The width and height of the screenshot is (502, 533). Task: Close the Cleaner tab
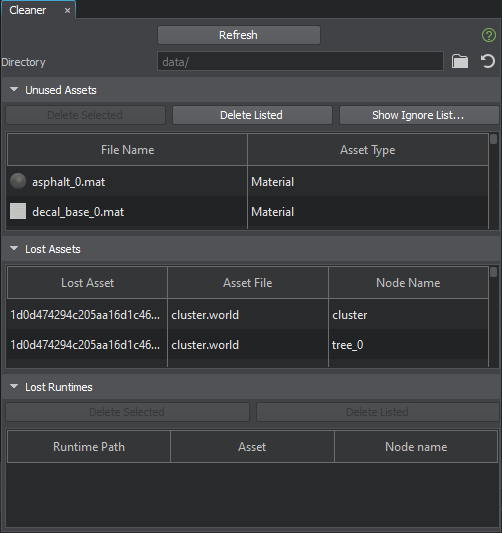click(x=67, y=11)
